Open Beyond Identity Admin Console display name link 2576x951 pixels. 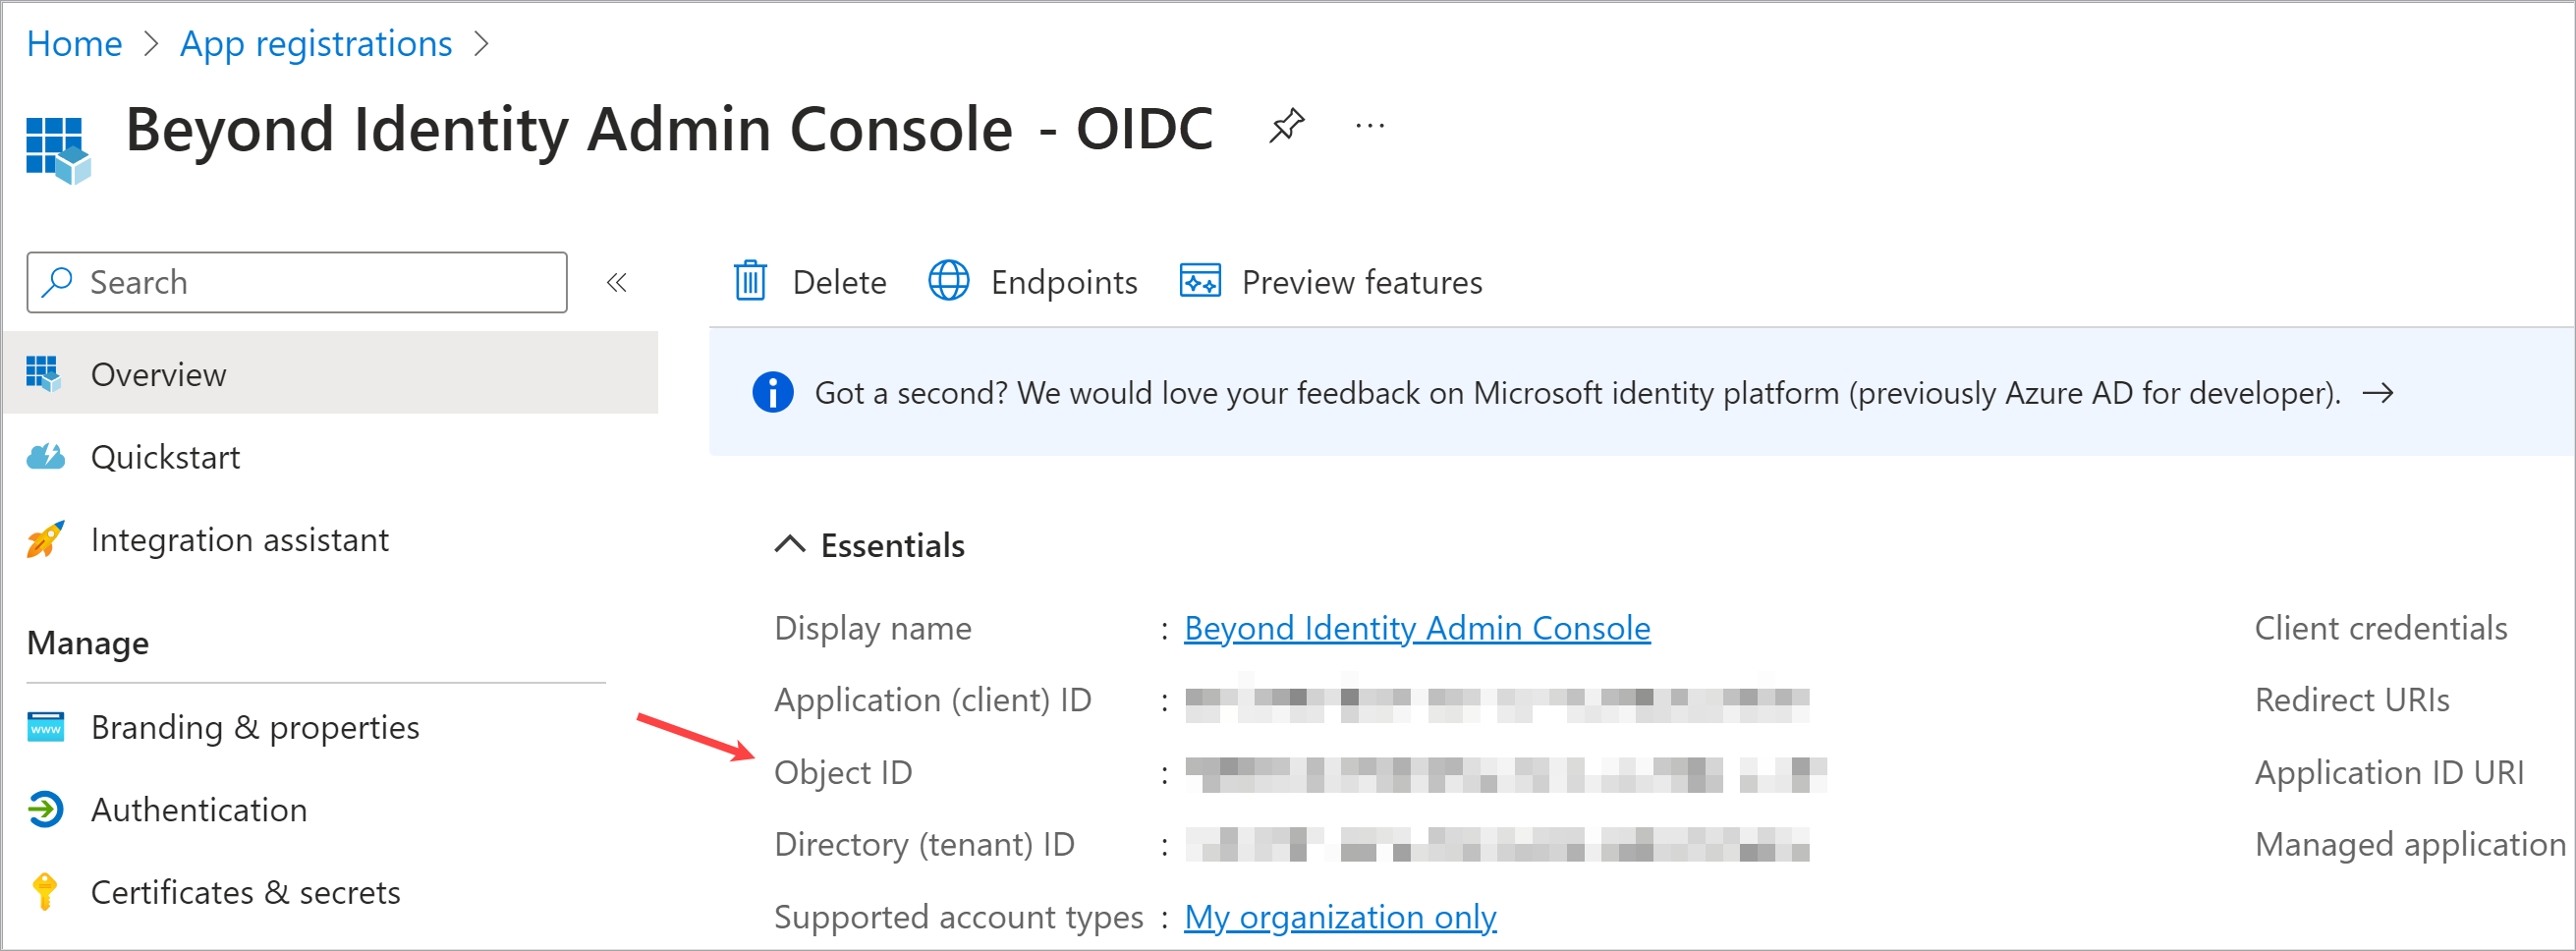point(1416,628)
